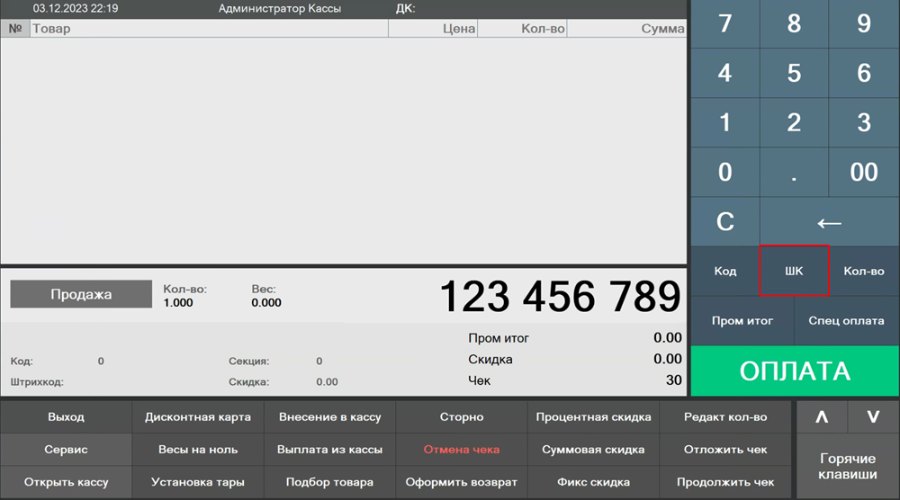Click the Товар column header

click(x=209, y=29)
